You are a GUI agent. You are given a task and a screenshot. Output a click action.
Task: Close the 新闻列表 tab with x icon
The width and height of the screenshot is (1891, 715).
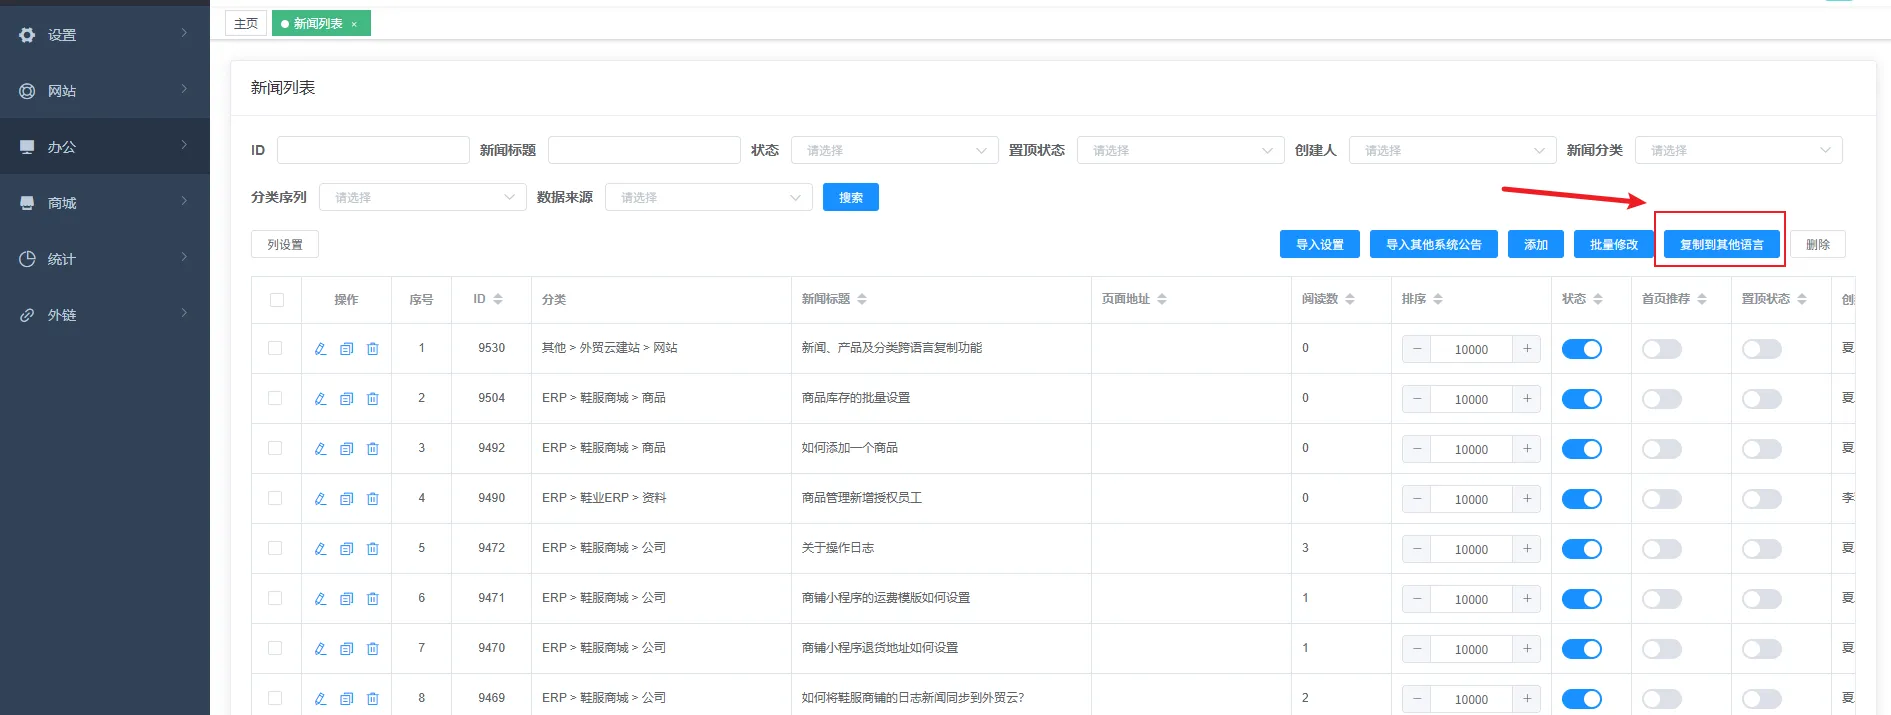pyautogui.click(x=354, y=24)
